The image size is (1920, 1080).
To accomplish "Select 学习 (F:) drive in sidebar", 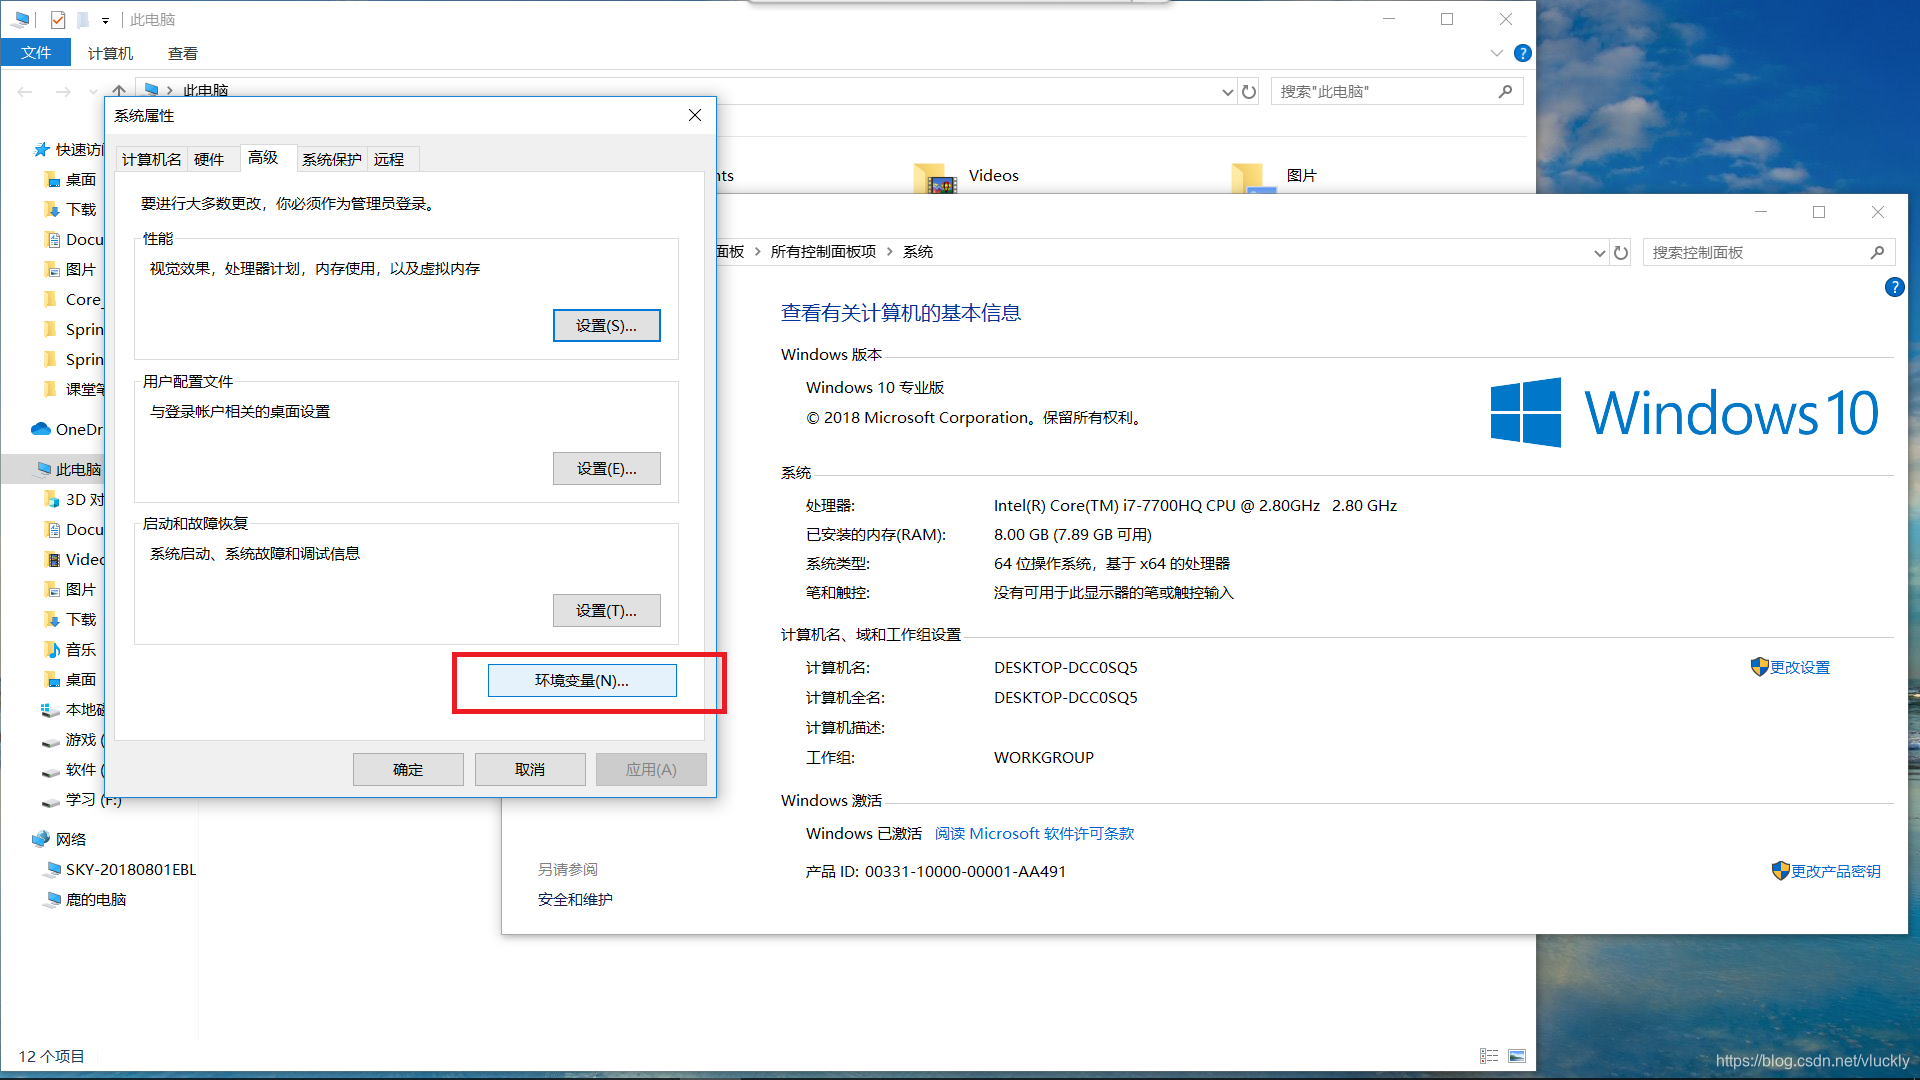I will pyautogui.click(x=93, y=800).
